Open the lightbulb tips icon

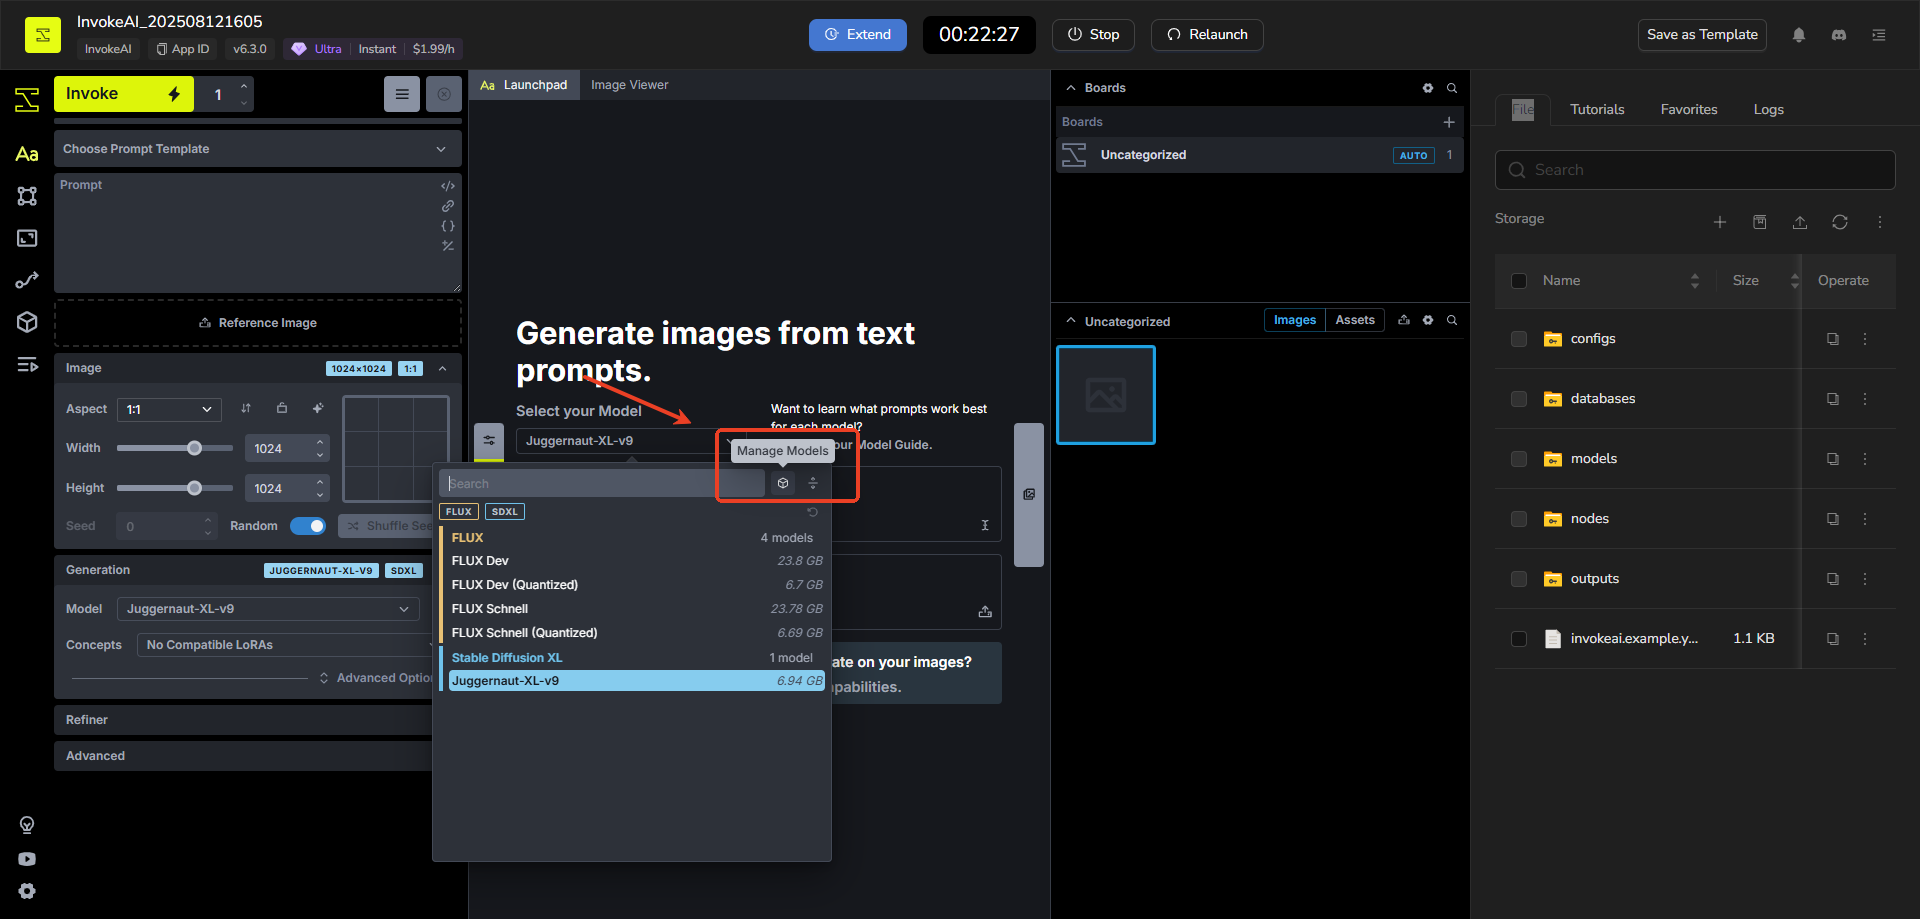pyautogui.click(x=27, y=825)
